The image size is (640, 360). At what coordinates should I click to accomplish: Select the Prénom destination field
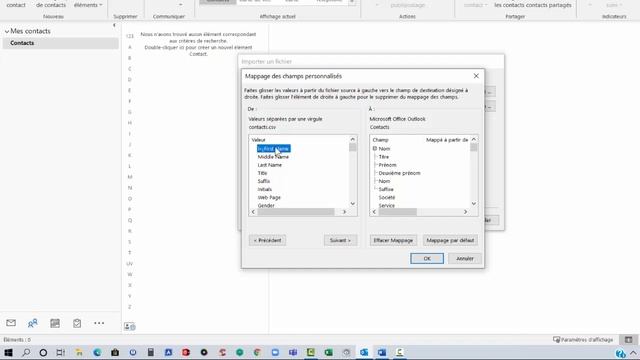point(387,165)
